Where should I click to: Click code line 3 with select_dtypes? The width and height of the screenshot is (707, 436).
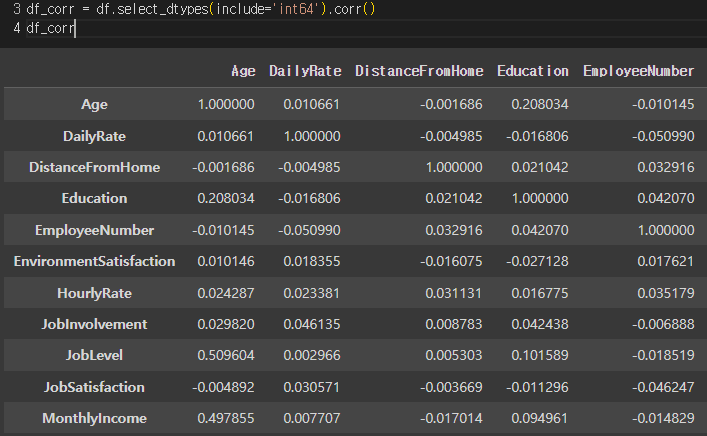pyautogui.click(x=201, y=9)
